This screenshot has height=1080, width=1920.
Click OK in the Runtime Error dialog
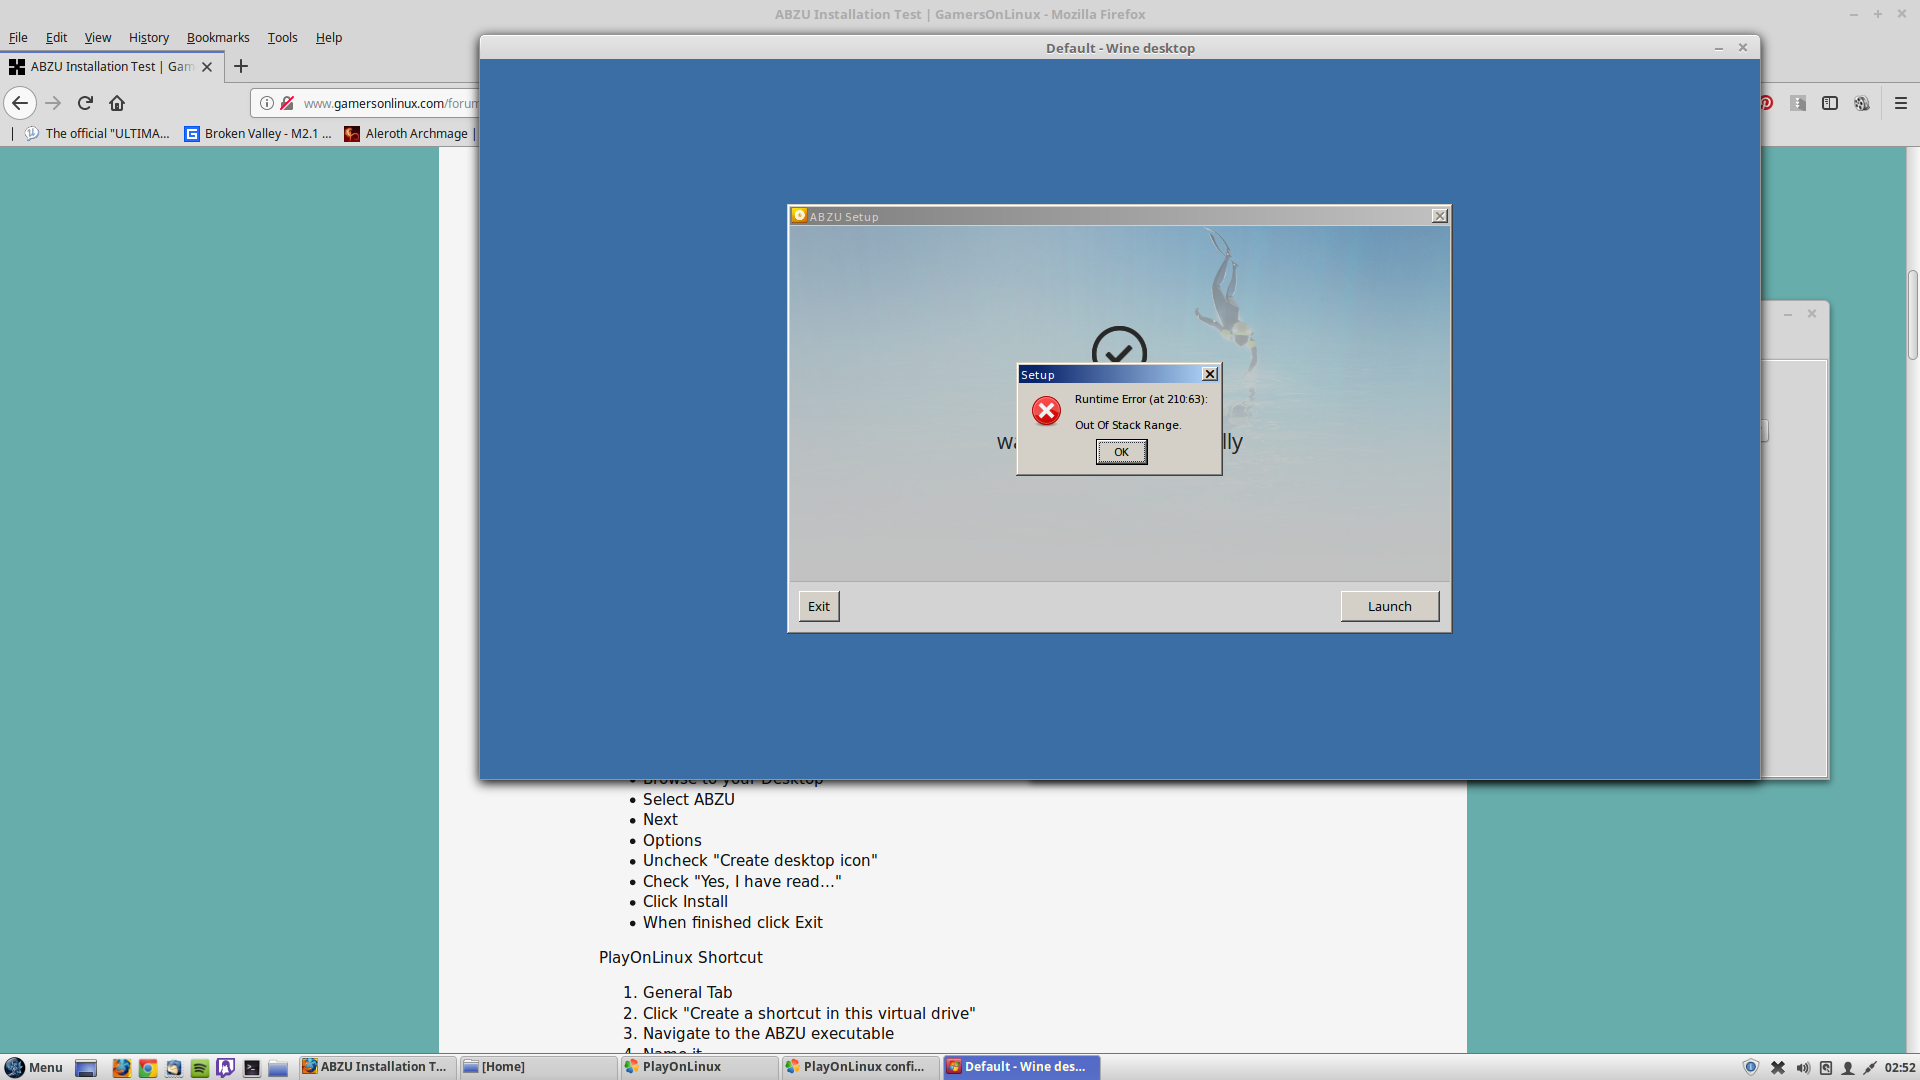click(1121, 452)
